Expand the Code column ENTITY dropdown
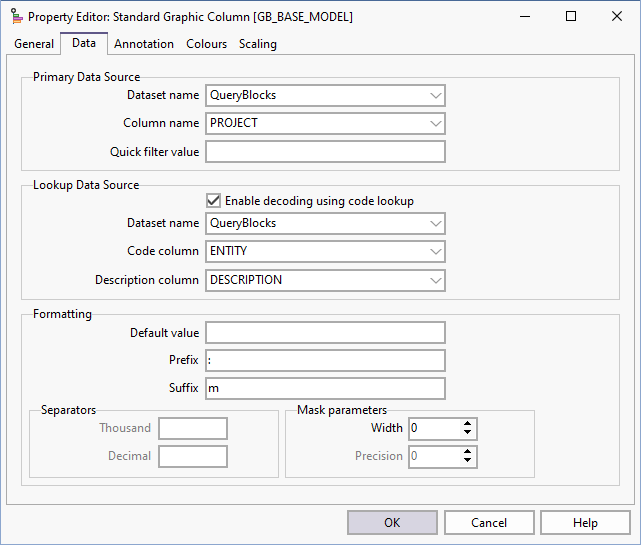The image size is (641, 545). click(434, 252)
